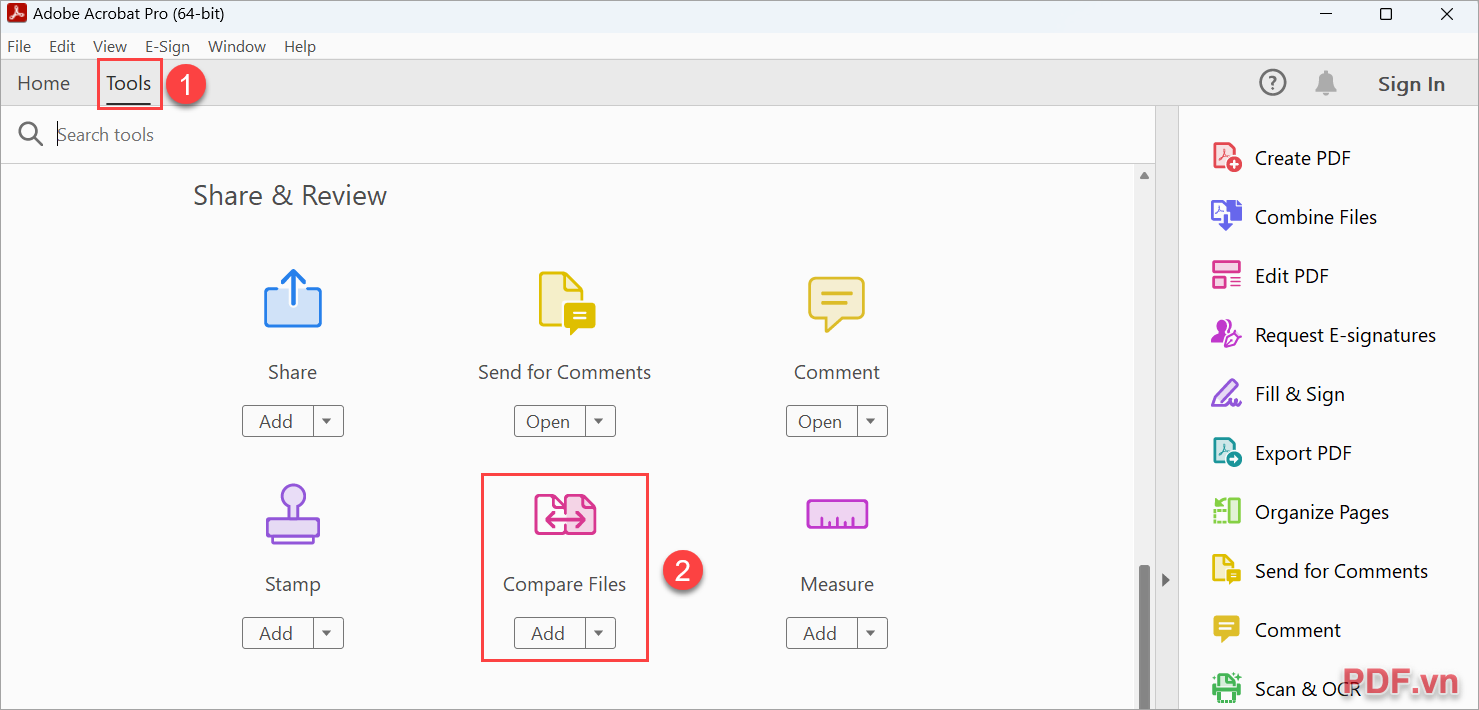Click the Scan & OCR icon
The image size is (1479, 710).
point(1227,688)
